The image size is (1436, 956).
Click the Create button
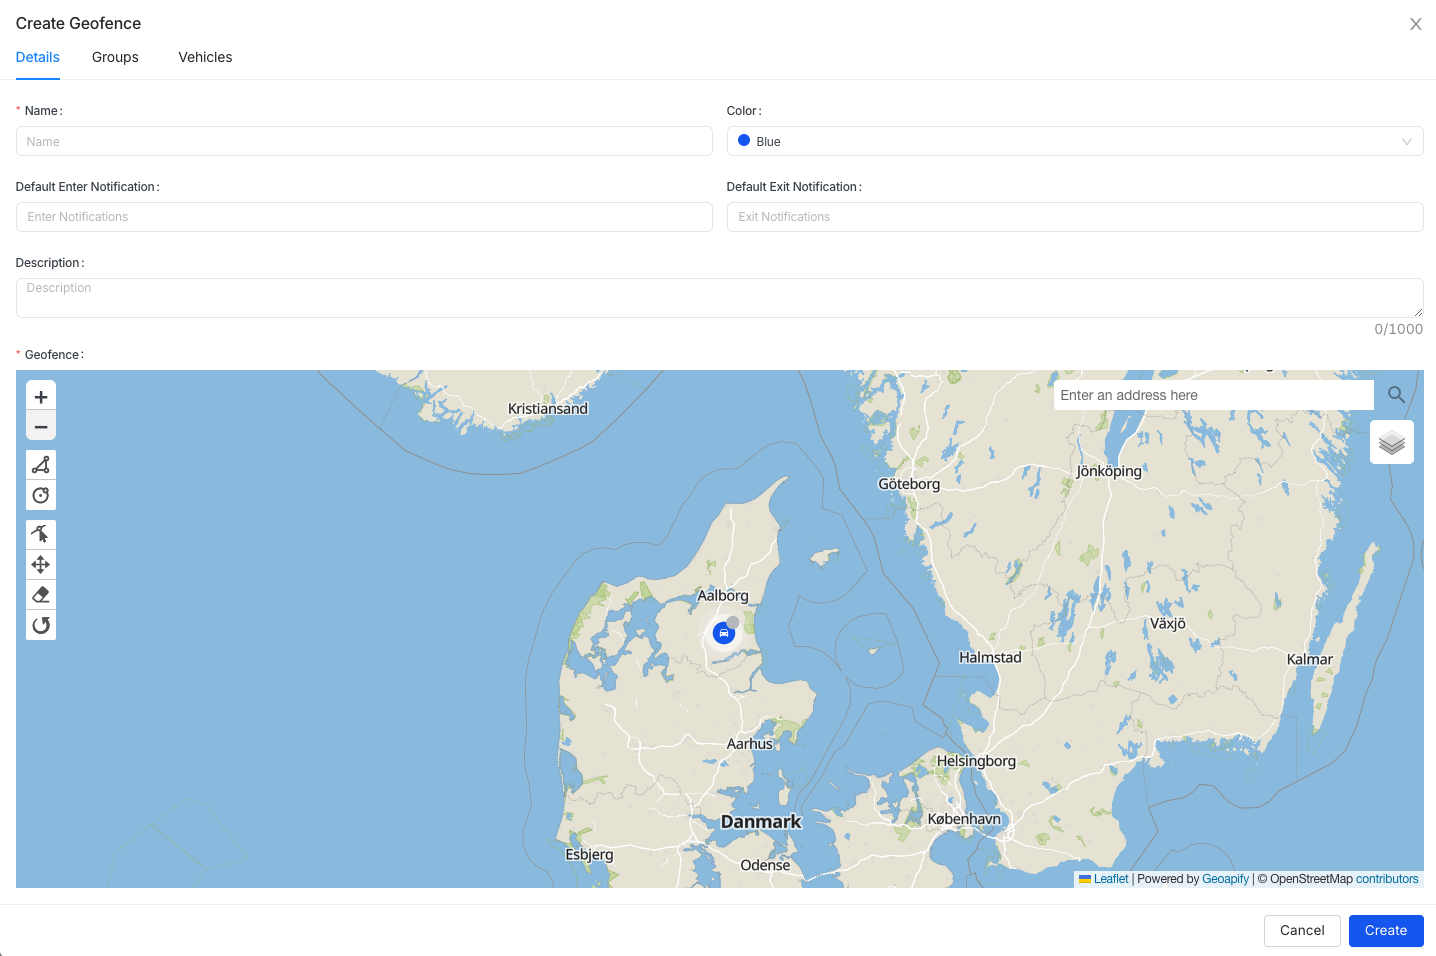coord(1386,930)
